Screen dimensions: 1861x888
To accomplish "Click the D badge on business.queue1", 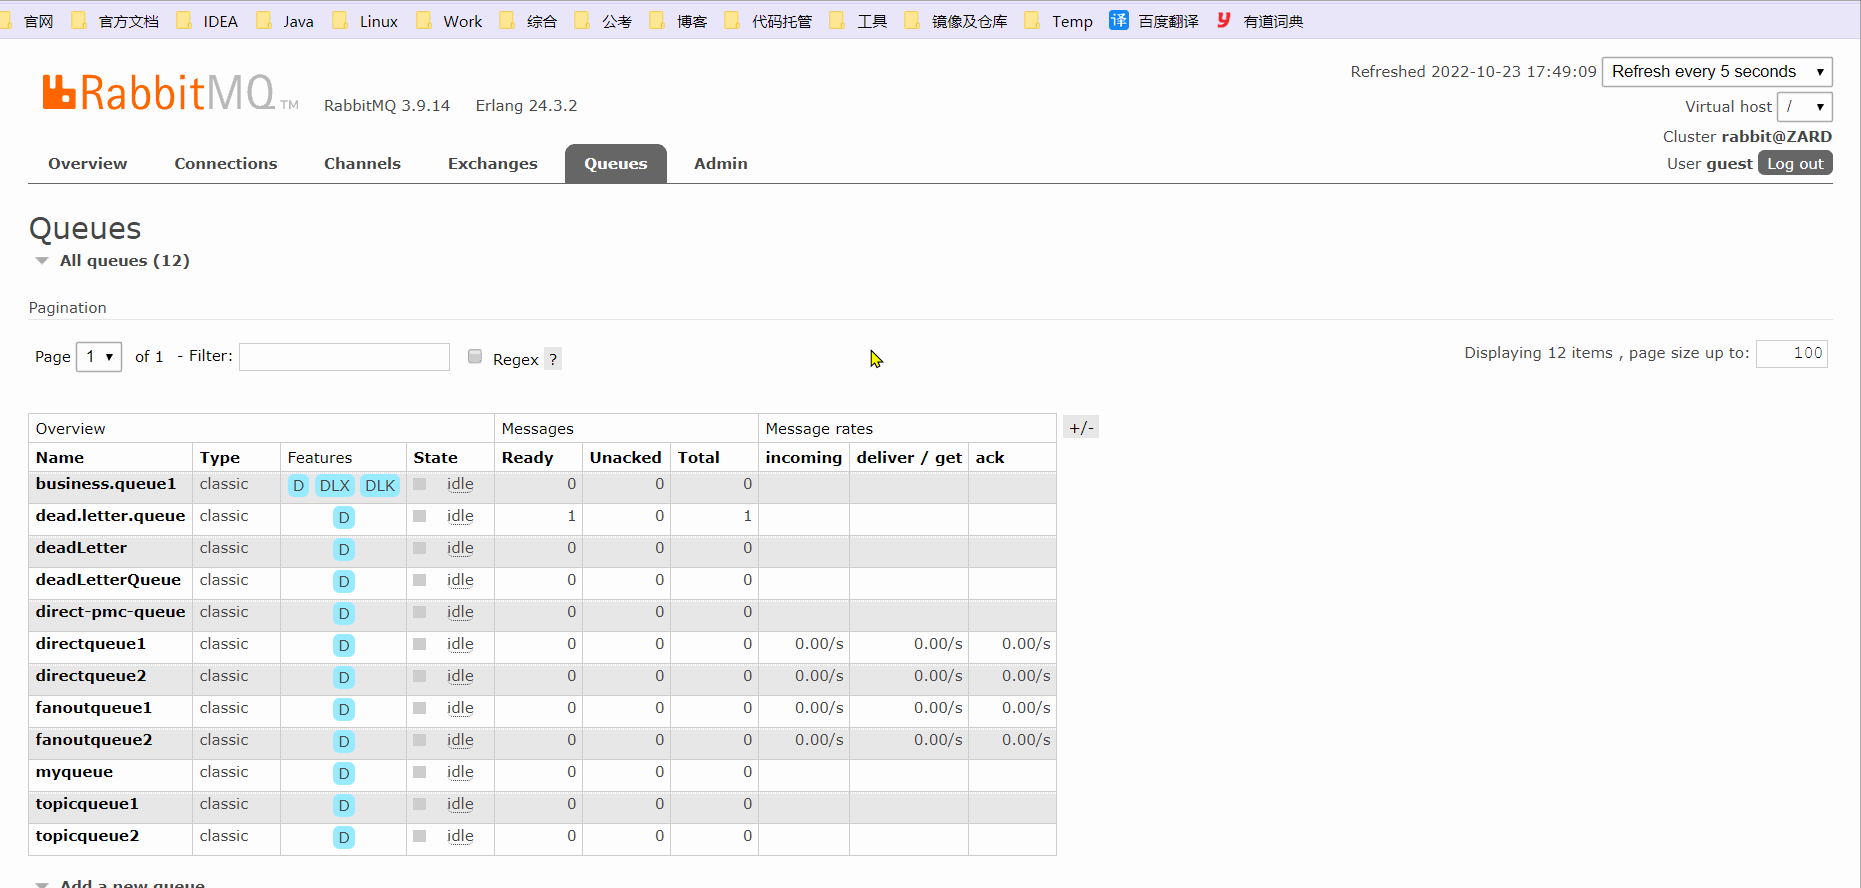I will pyautogui.click(x=298, y=486).
